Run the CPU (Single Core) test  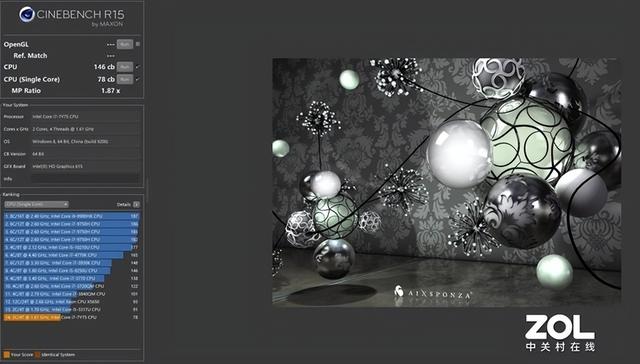pos(125,79)
